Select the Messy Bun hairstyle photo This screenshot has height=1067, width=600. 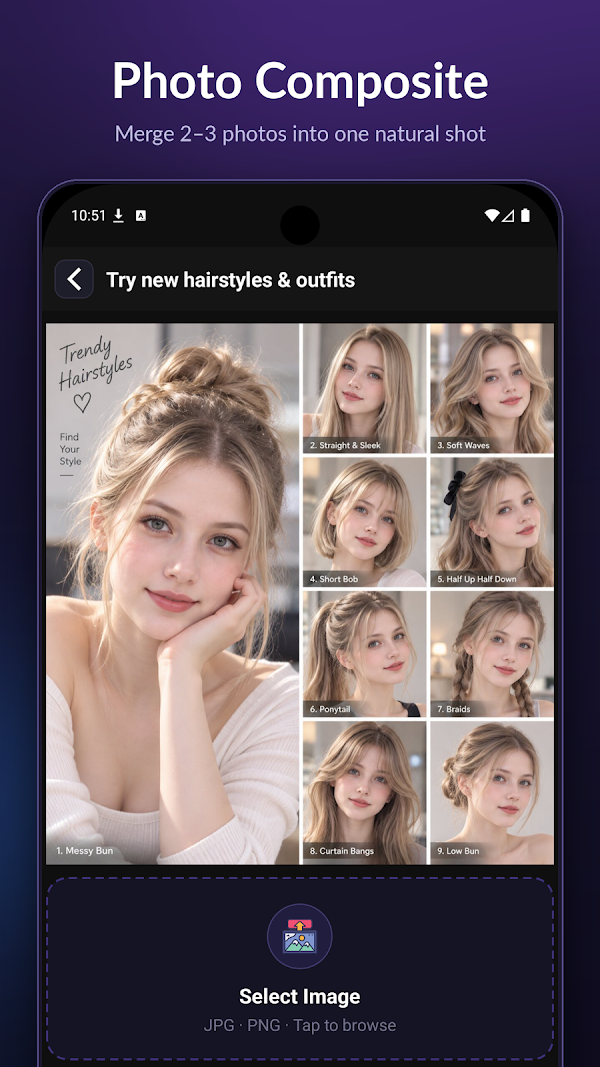coord(173,593)
